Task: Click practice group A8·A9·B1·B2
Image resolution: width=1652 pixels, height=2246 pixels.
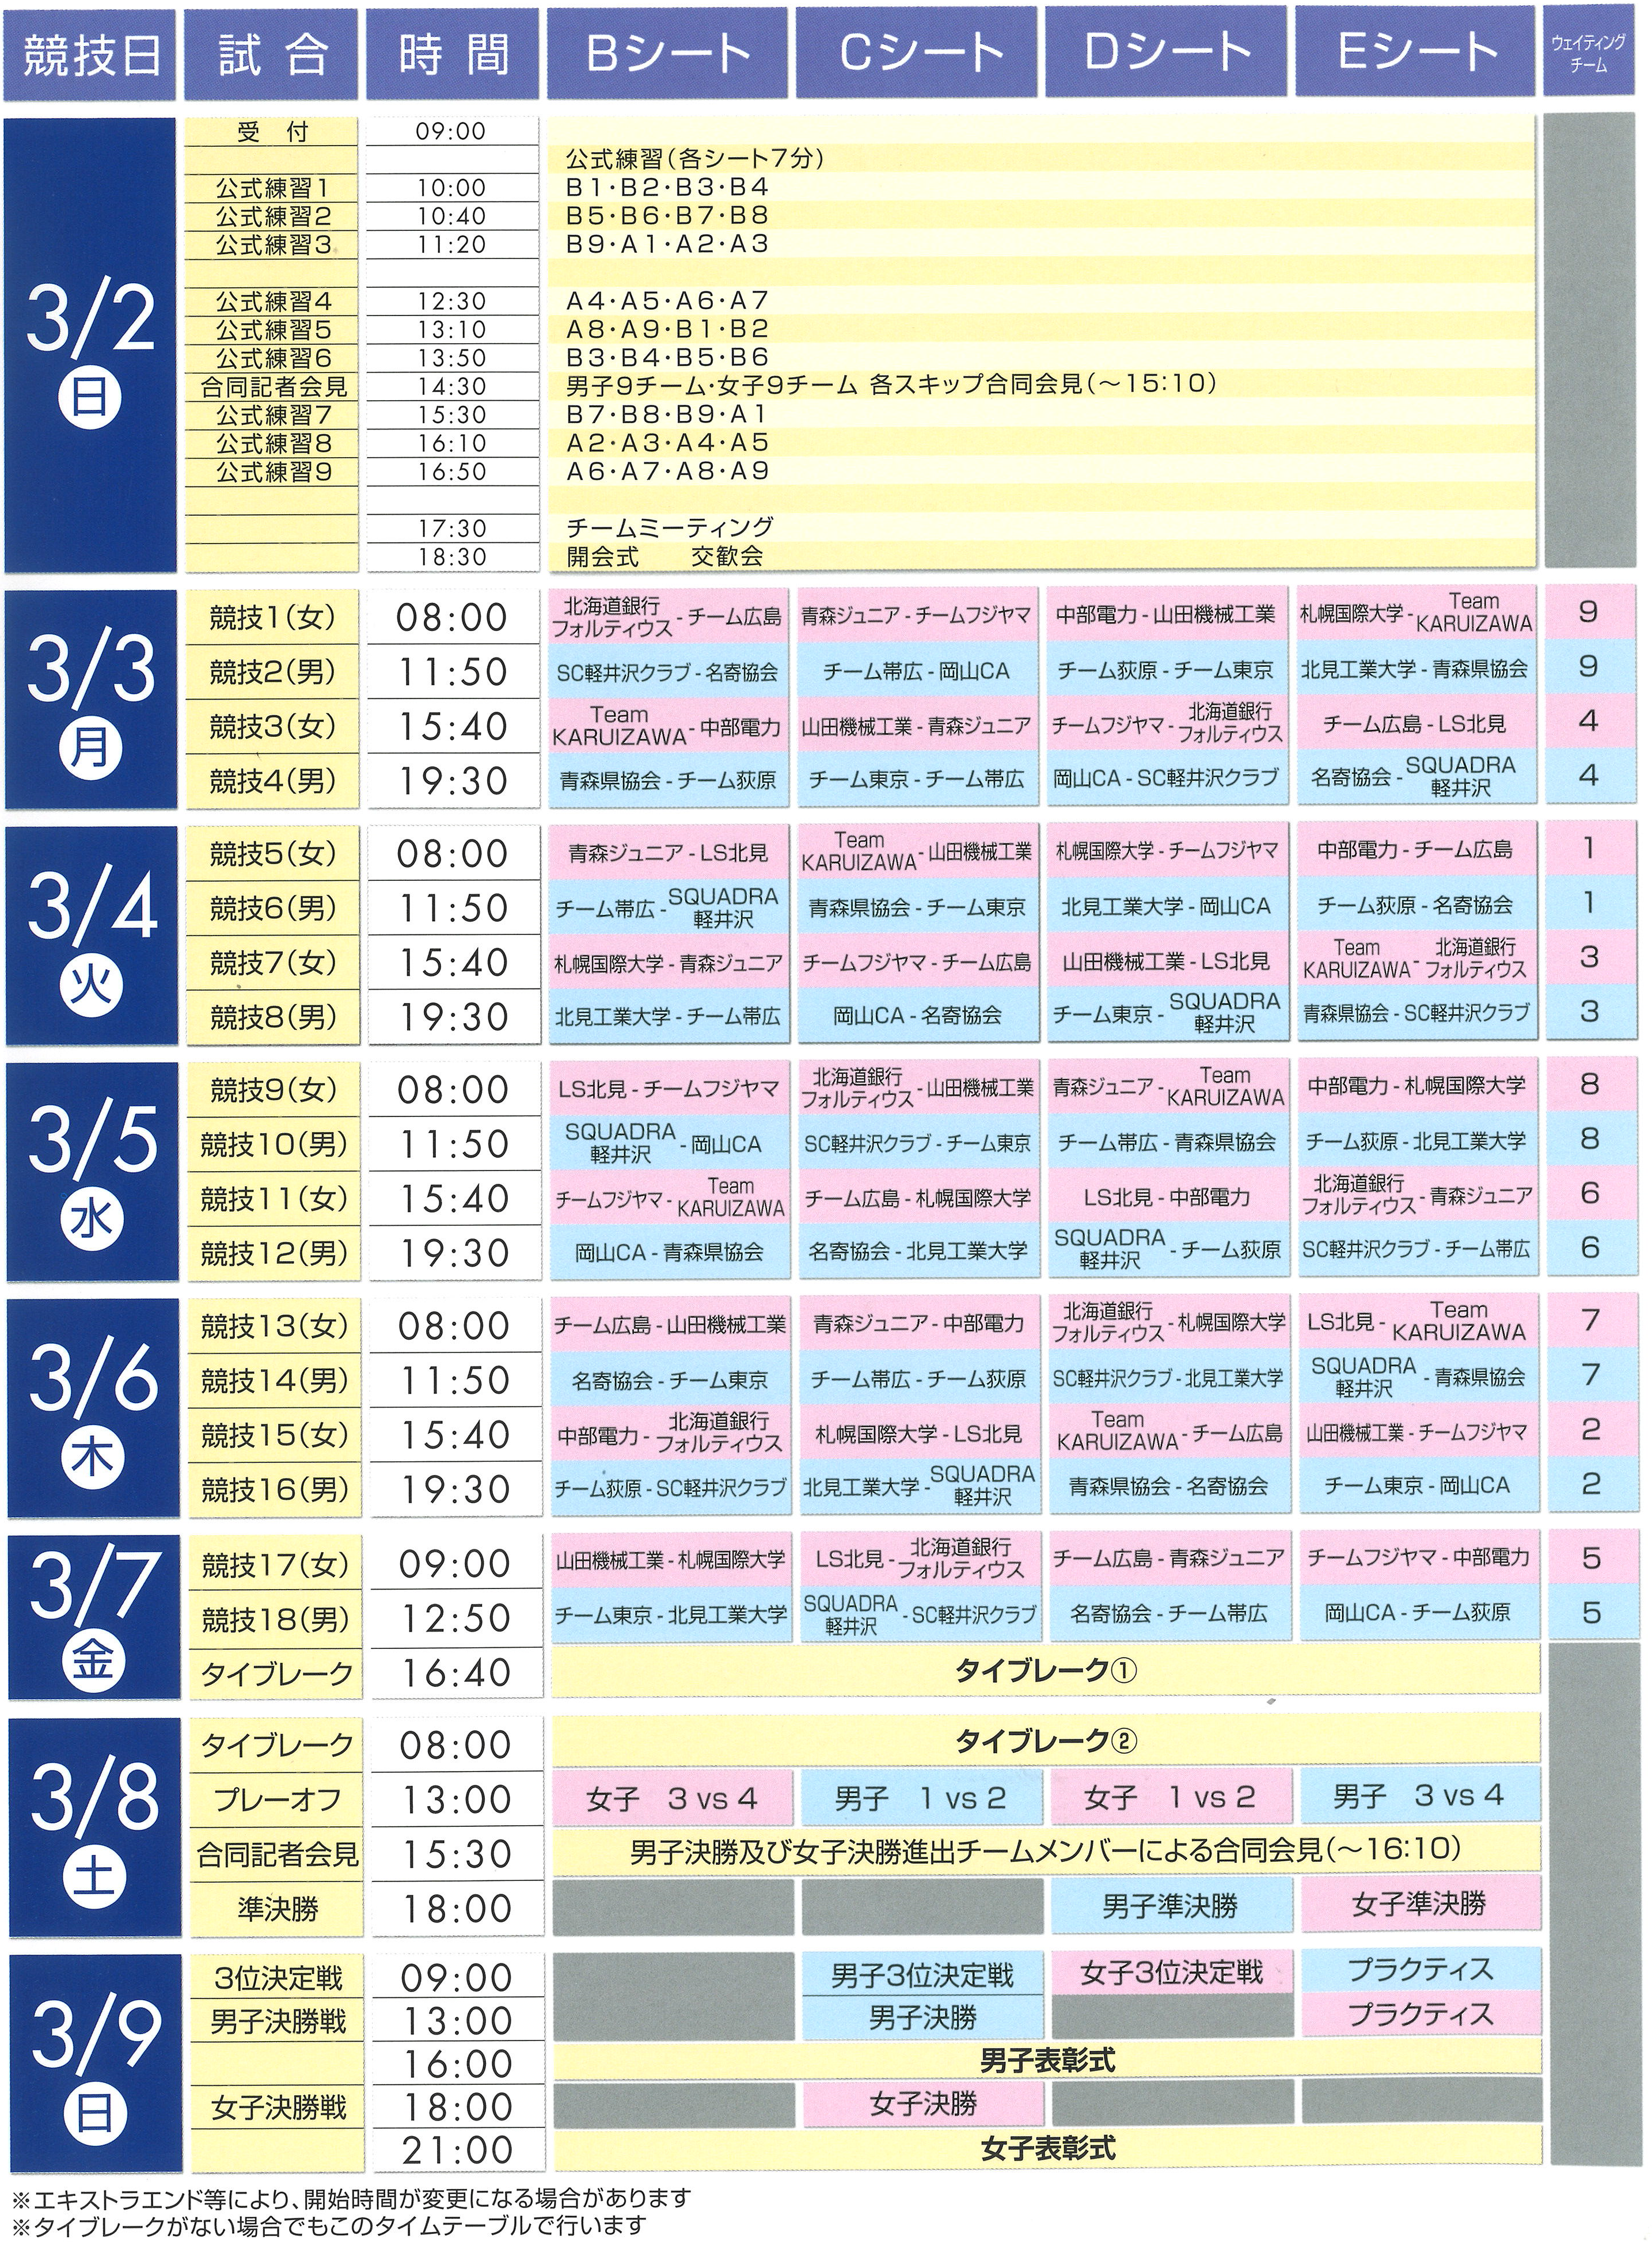Action: click(x=667, y=329)
